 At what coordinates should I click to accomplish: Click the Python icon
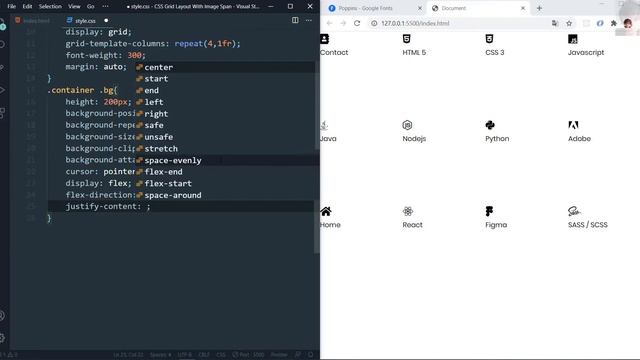click(490, 125)
